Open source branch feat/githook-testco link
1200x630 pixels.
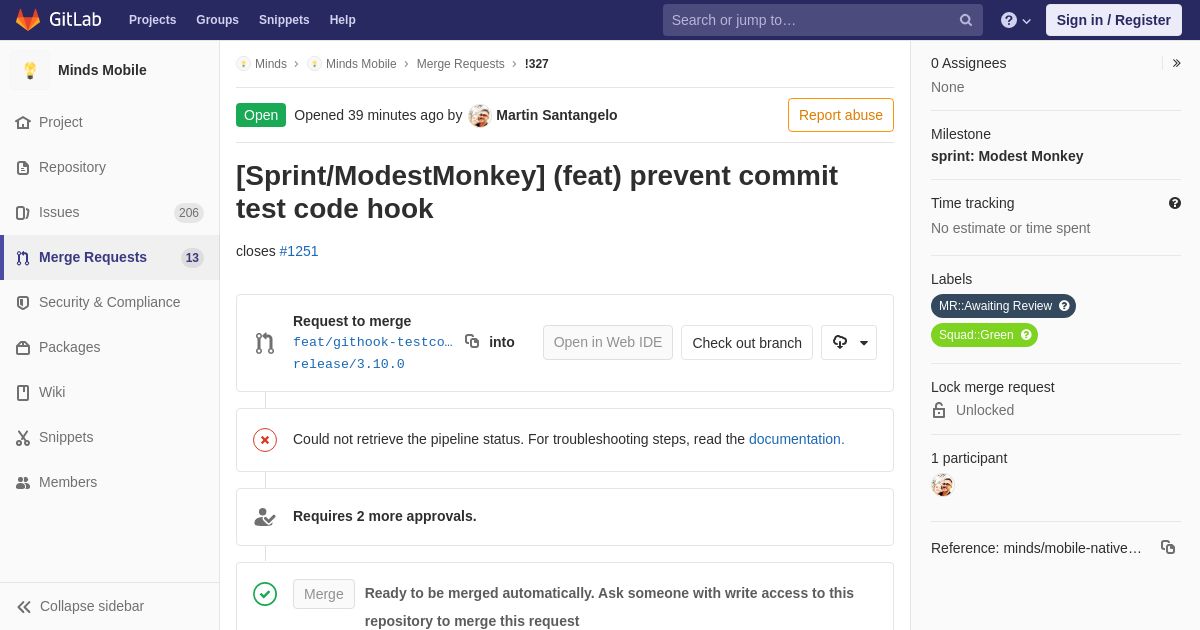tap(373, 342)
